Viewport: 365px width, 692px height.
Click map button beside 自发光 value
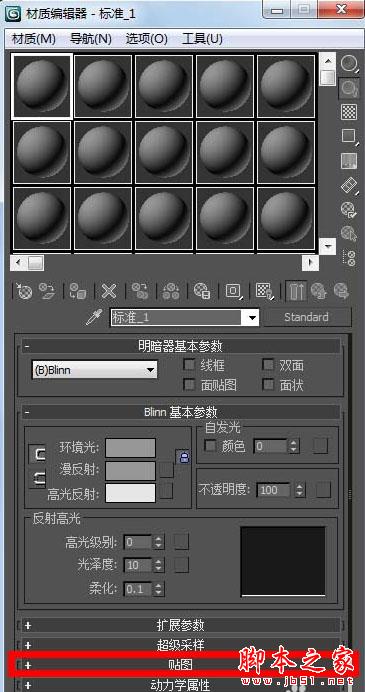pos(320,446)
